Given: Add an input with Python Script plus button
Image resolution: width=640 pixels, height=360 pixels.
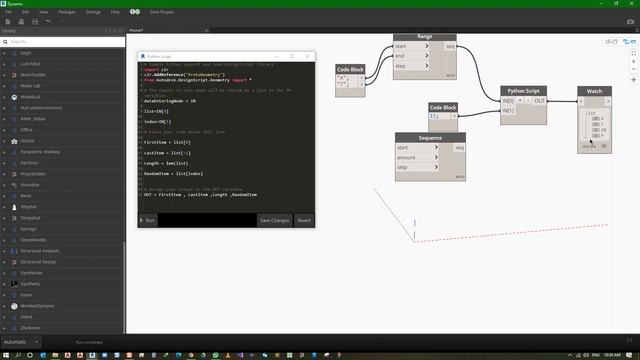Looking at the screenshot, I should (520, 100).
